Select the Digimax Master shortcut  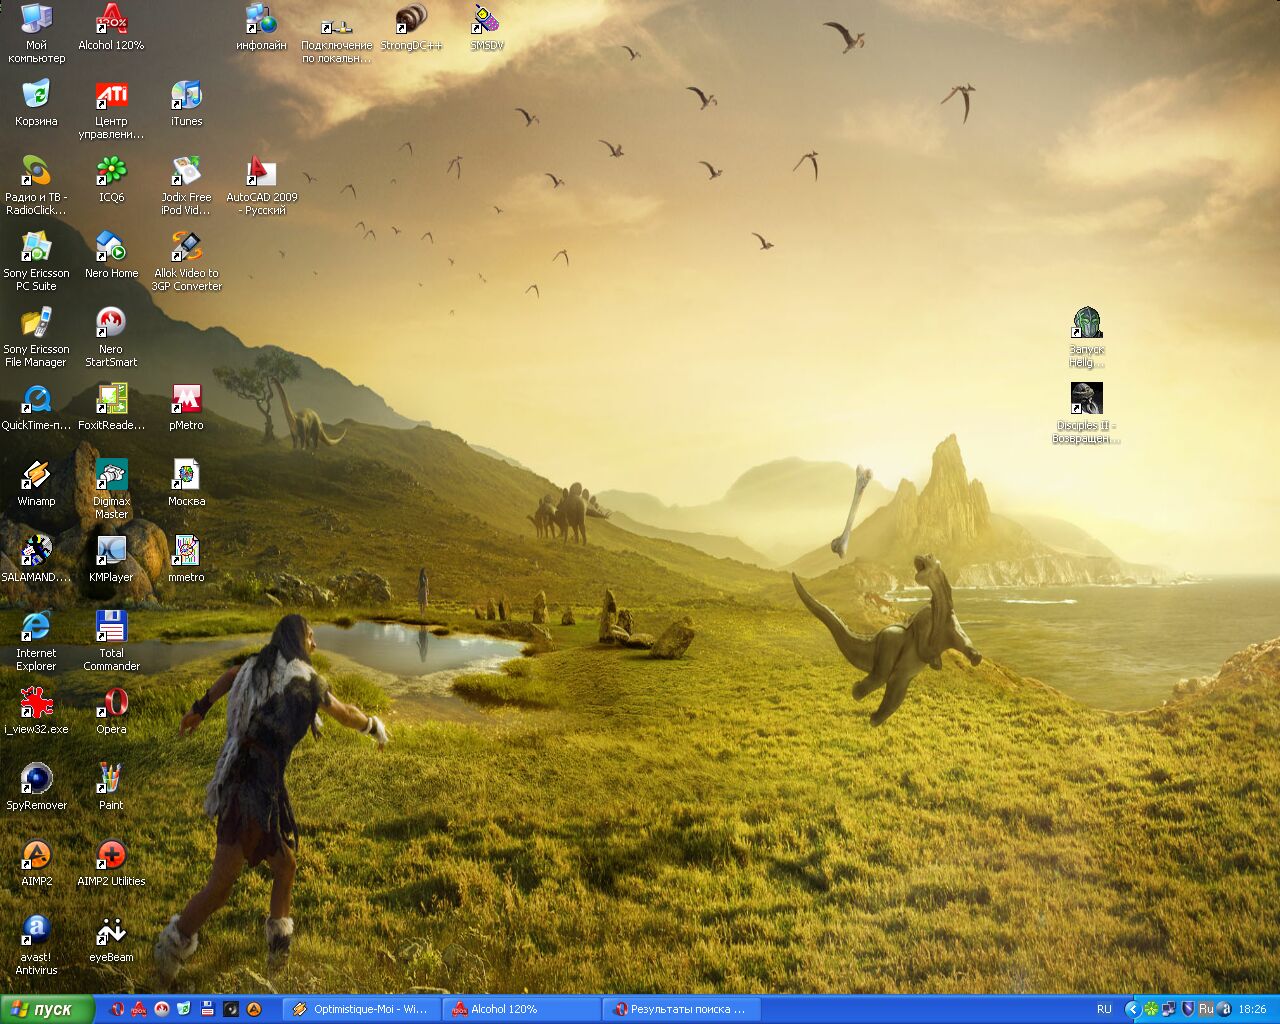click(x=111, y=490)
